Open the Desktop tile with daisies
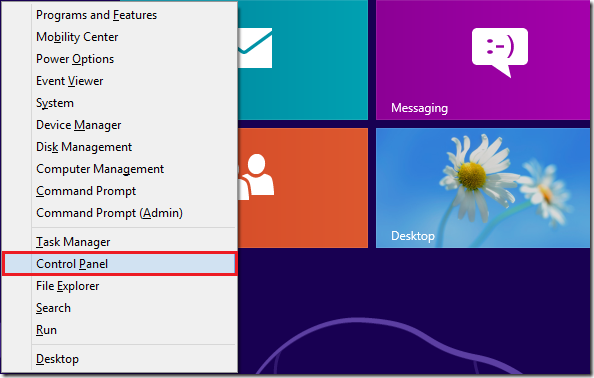Image resolution: width=594 pixels, height=378 pixels. coord(483,188)
